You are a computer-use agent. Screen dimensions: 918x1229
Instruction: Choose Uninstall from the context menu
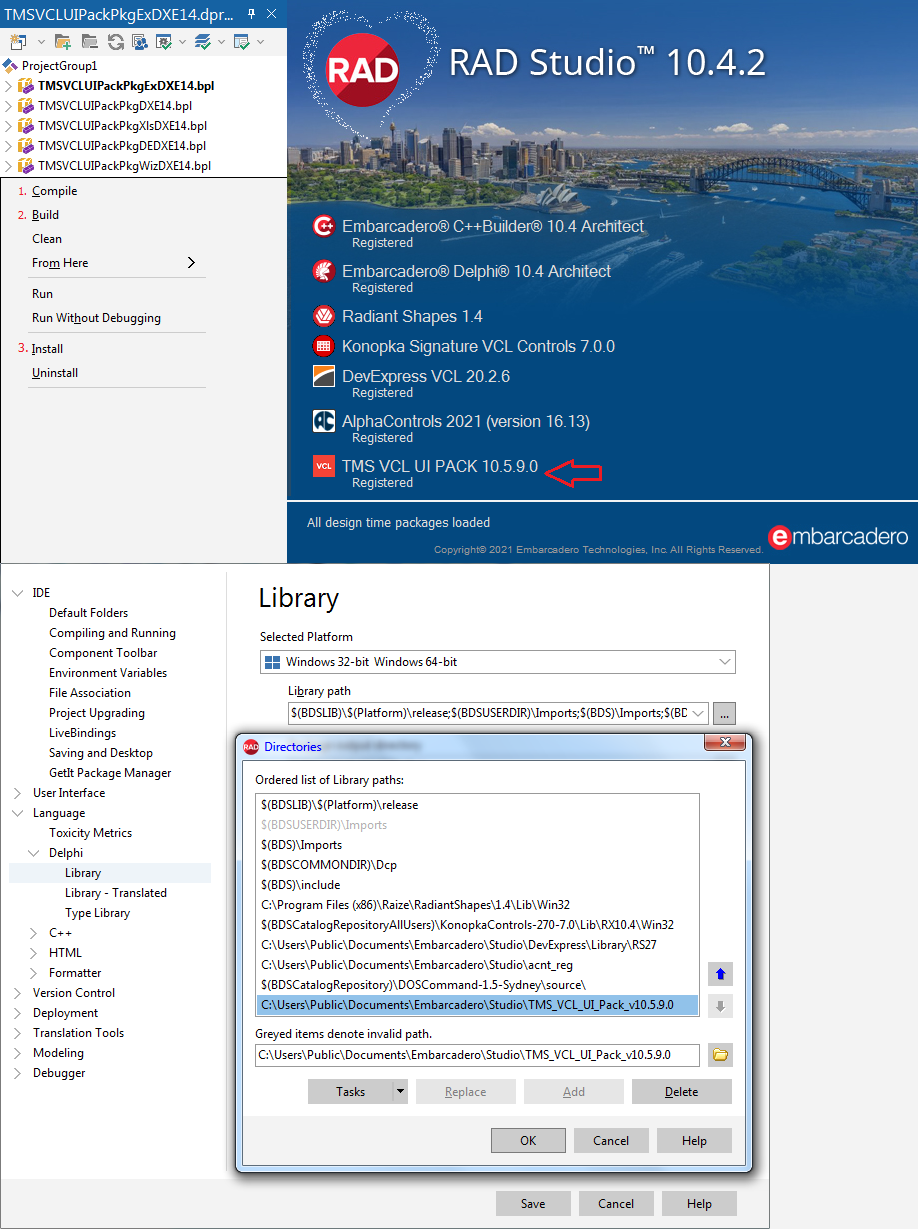(55, 373)
